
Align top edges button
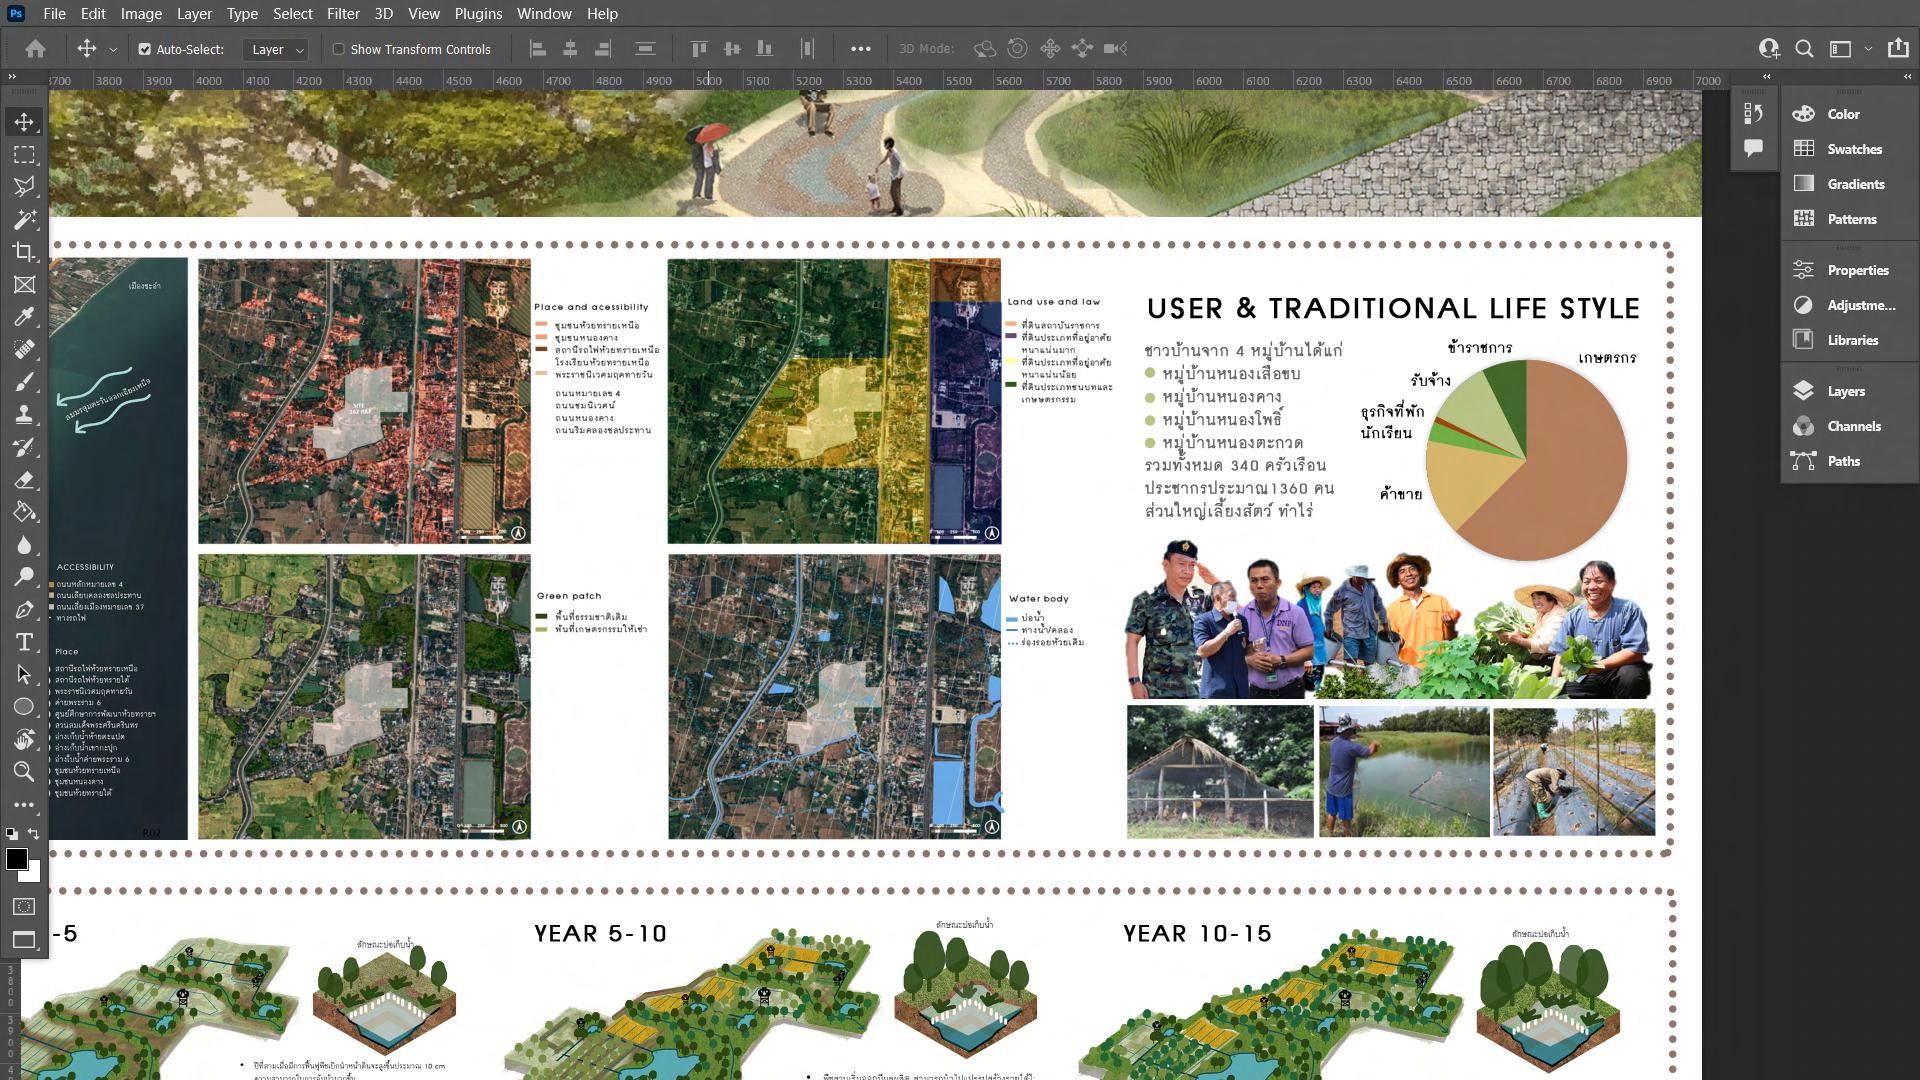[x=699, y=49]
